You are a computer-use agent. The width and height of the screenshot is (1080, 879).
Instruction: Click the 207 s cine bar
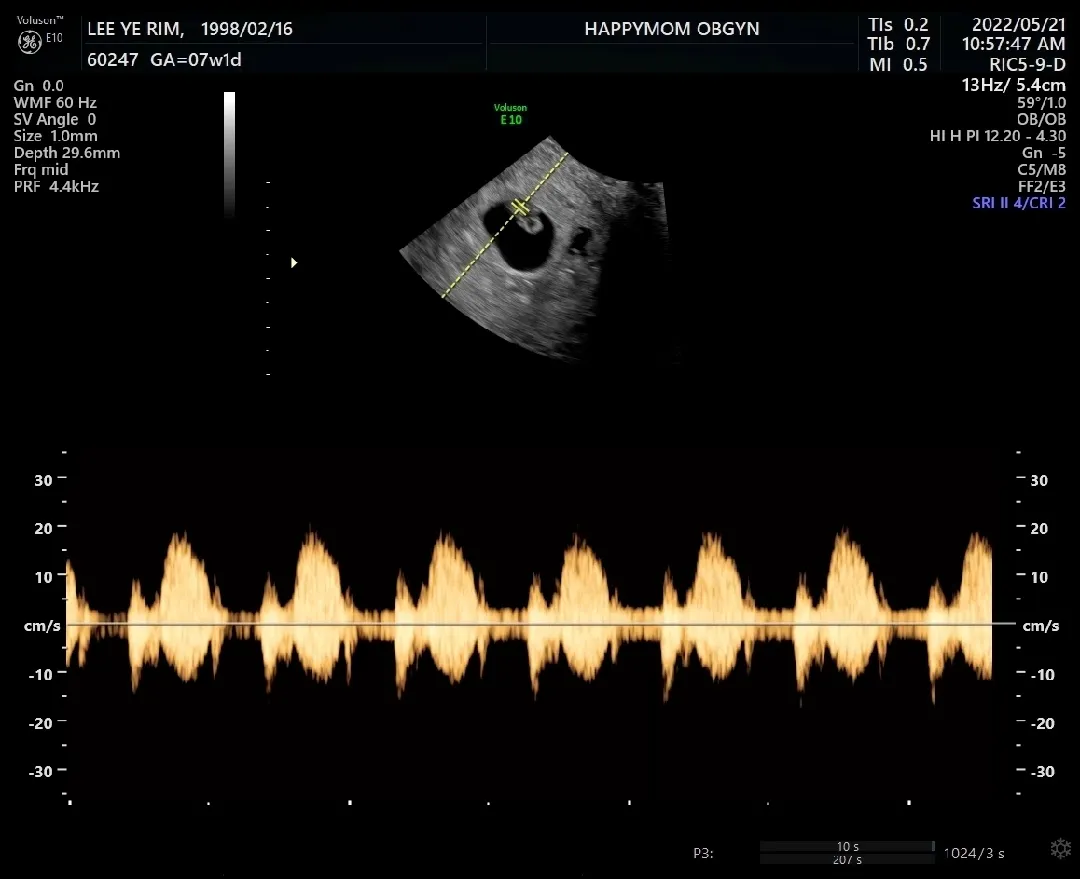click(847, 859)
